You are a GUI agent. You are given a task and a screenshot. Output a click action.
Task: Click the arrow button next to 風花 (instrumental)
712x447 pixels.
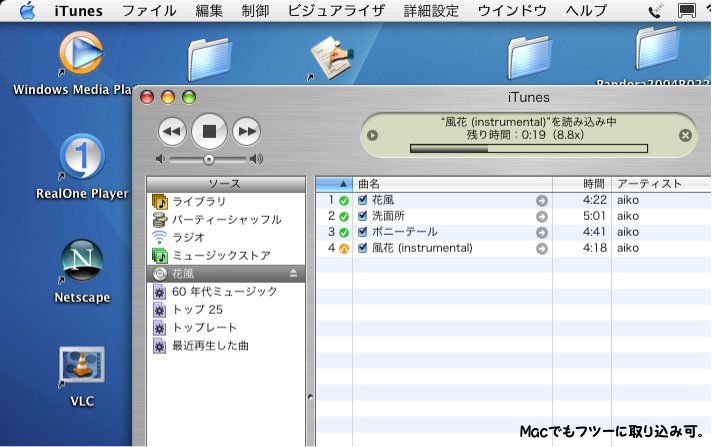click(x=542, y=248)
